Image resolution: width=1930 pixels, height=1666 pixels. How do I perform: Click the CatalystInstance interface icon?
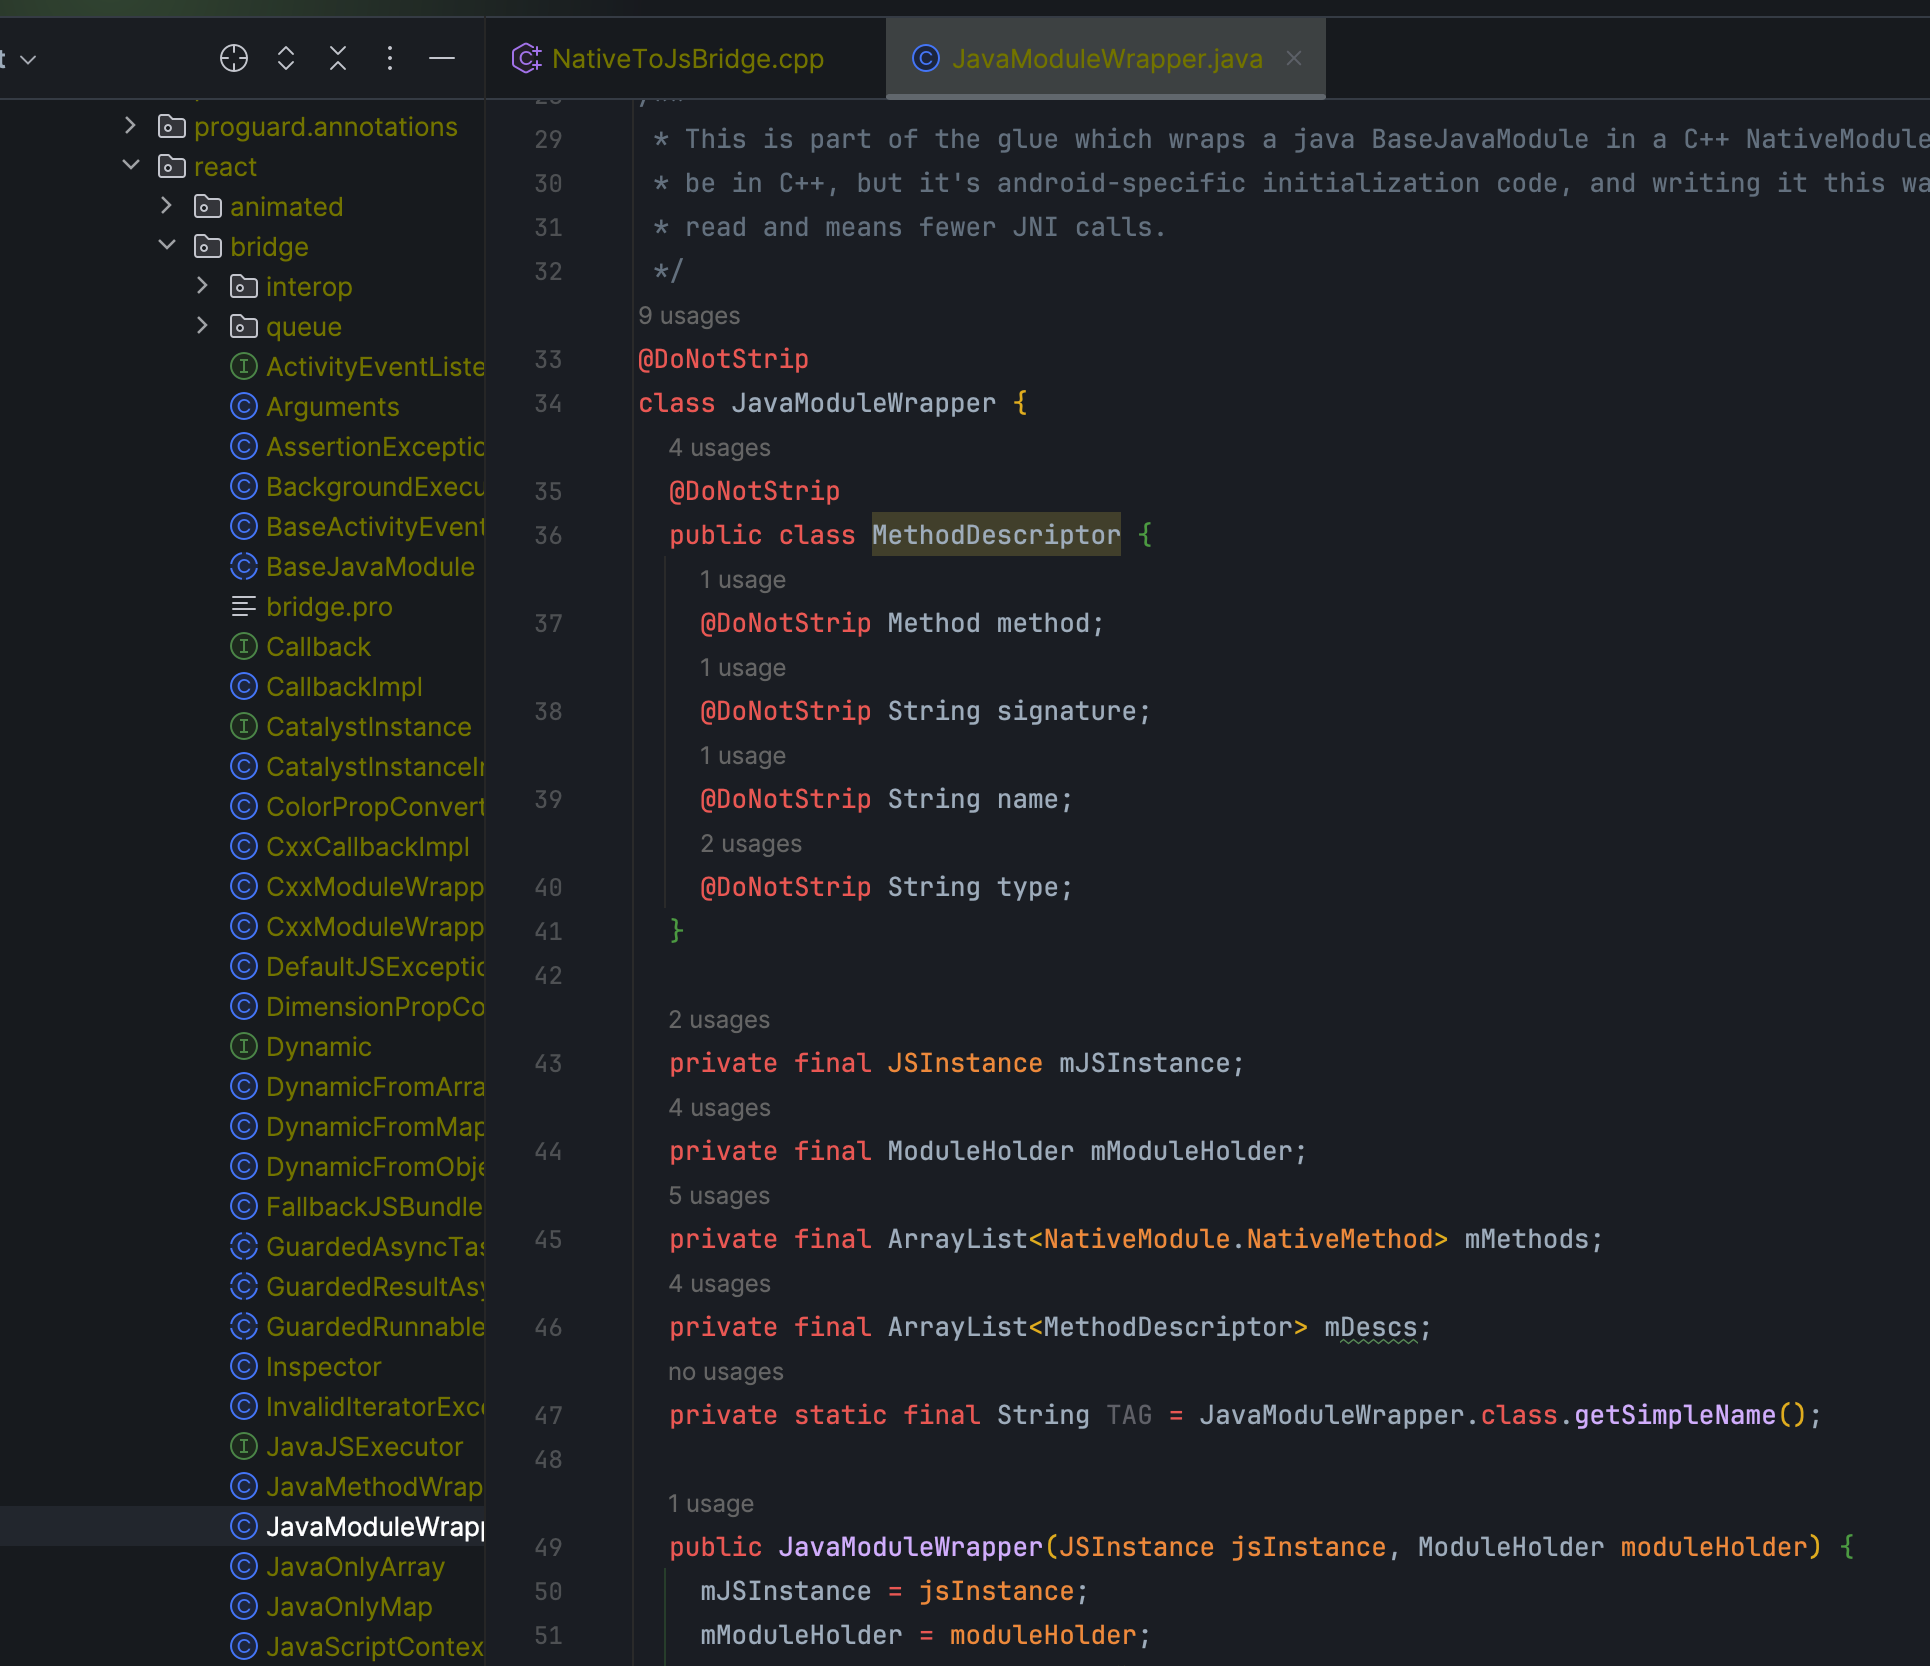point(244,727)
